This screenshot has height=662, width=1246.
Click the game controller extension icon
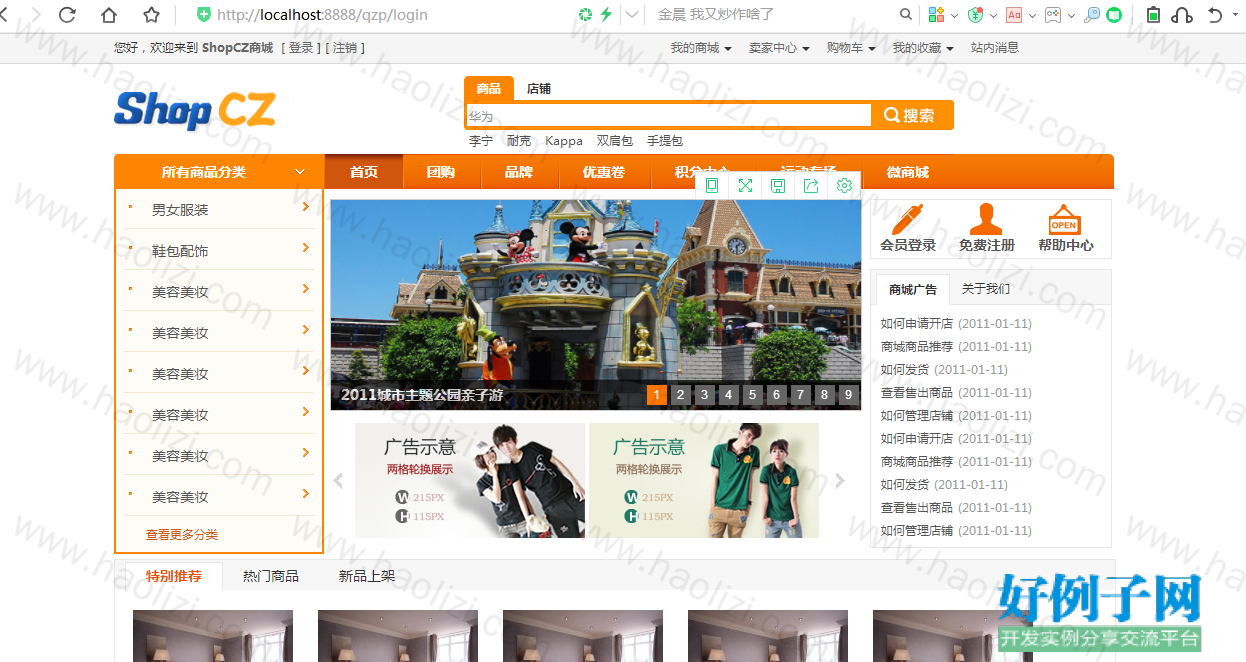[1053, 15]
